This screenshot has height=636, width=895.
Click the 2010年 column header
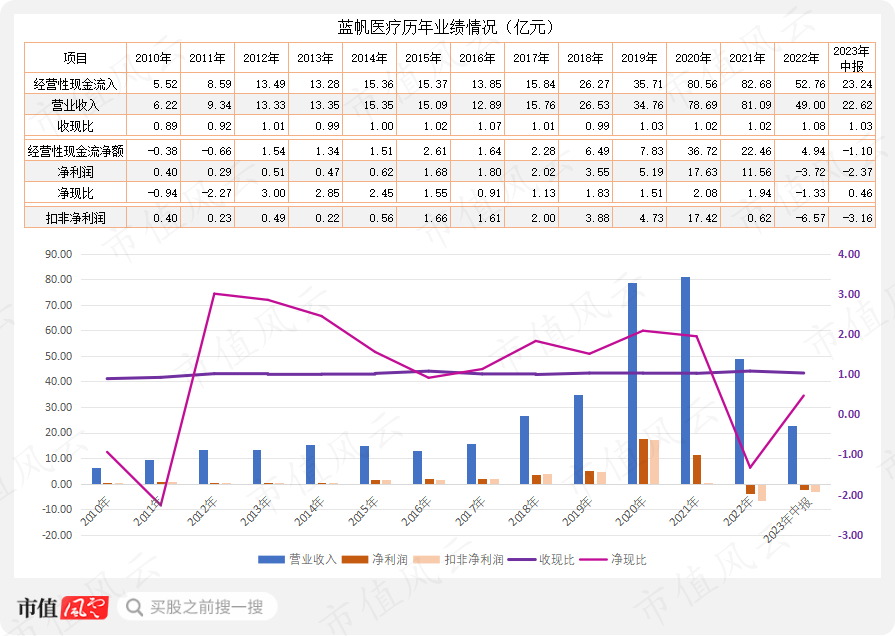[x=153, y=58]
